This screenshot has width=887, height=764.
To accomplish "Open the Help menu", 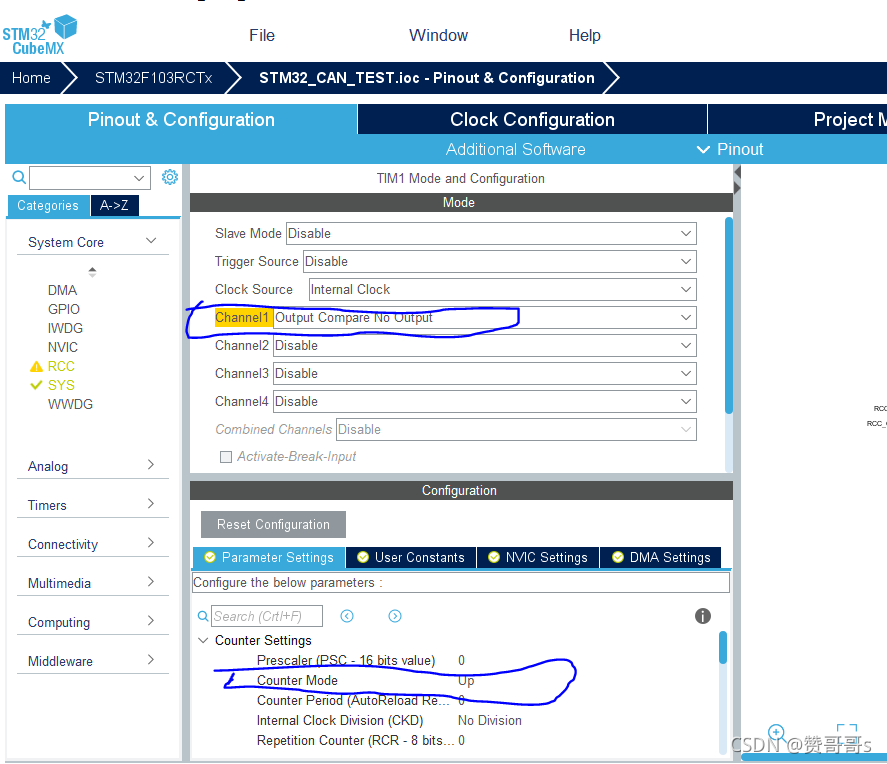I will (x=584, y=35).
